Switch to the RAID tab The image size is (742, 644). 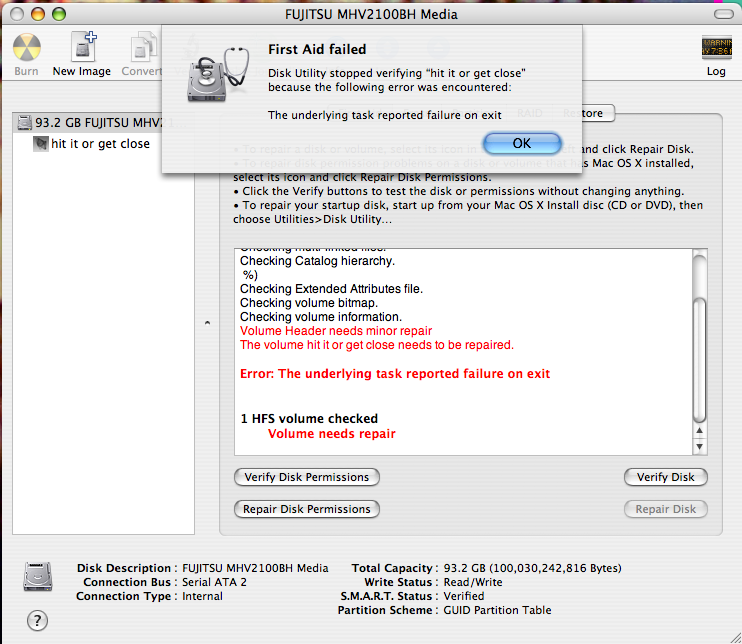click(x=530, y=113)
